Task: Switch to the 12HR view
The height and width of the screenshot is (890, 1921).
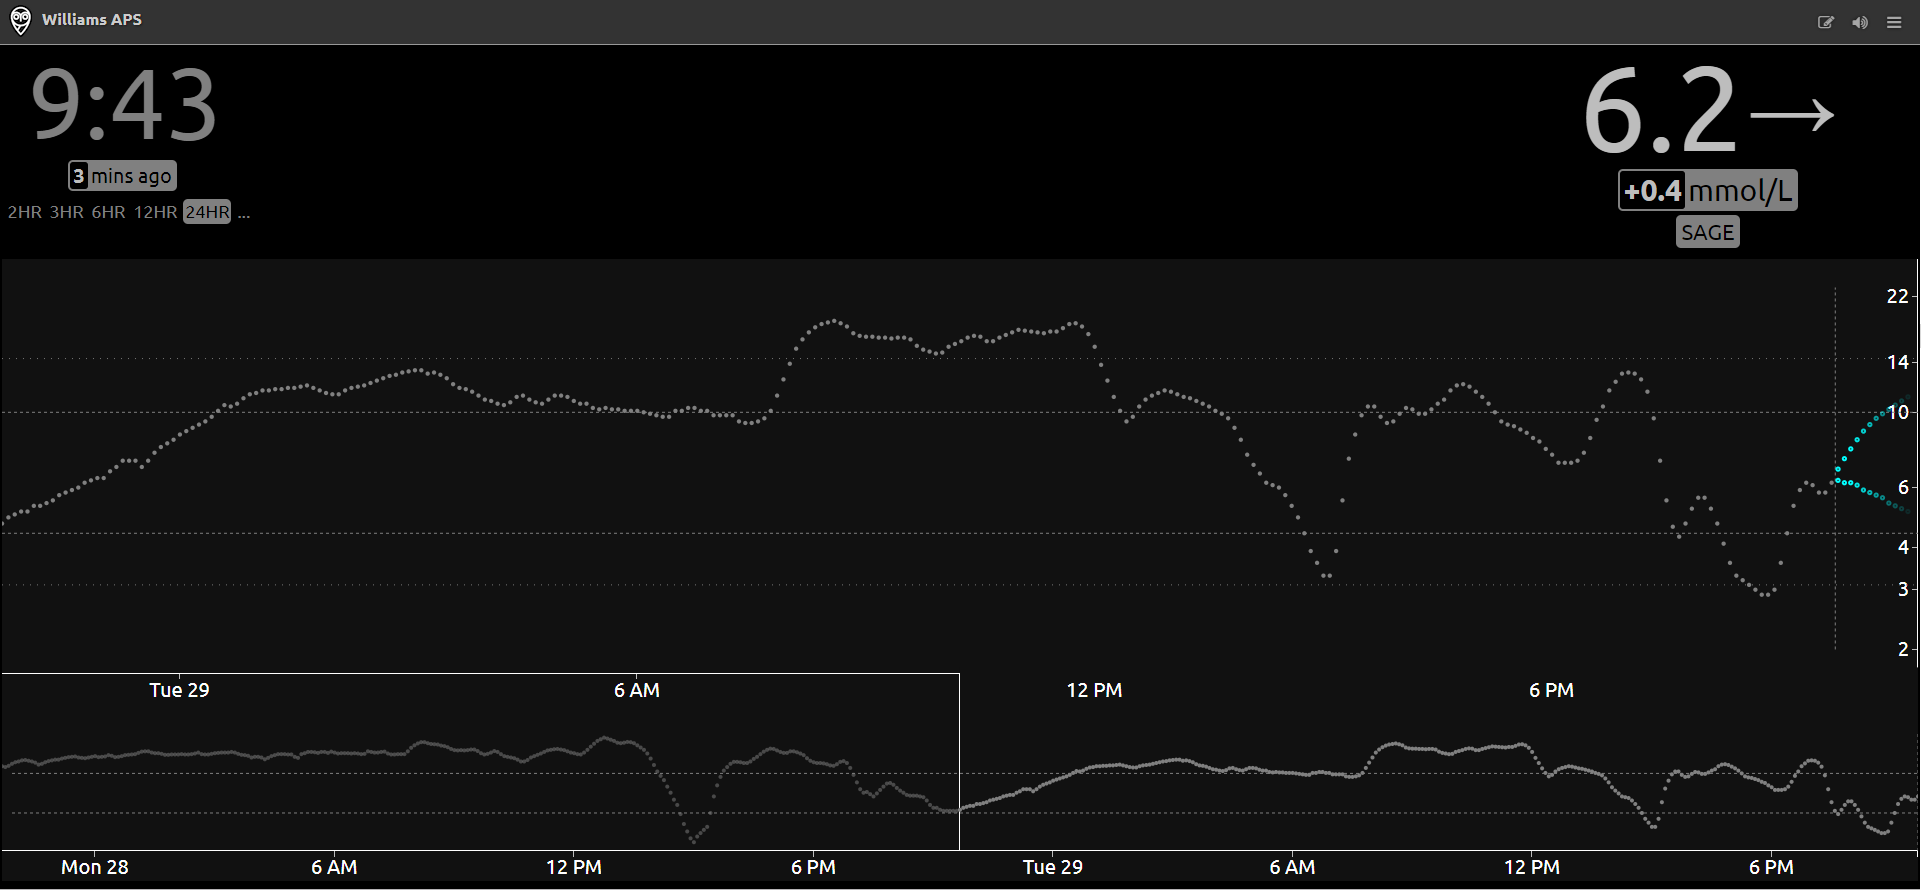Action: 155,212
